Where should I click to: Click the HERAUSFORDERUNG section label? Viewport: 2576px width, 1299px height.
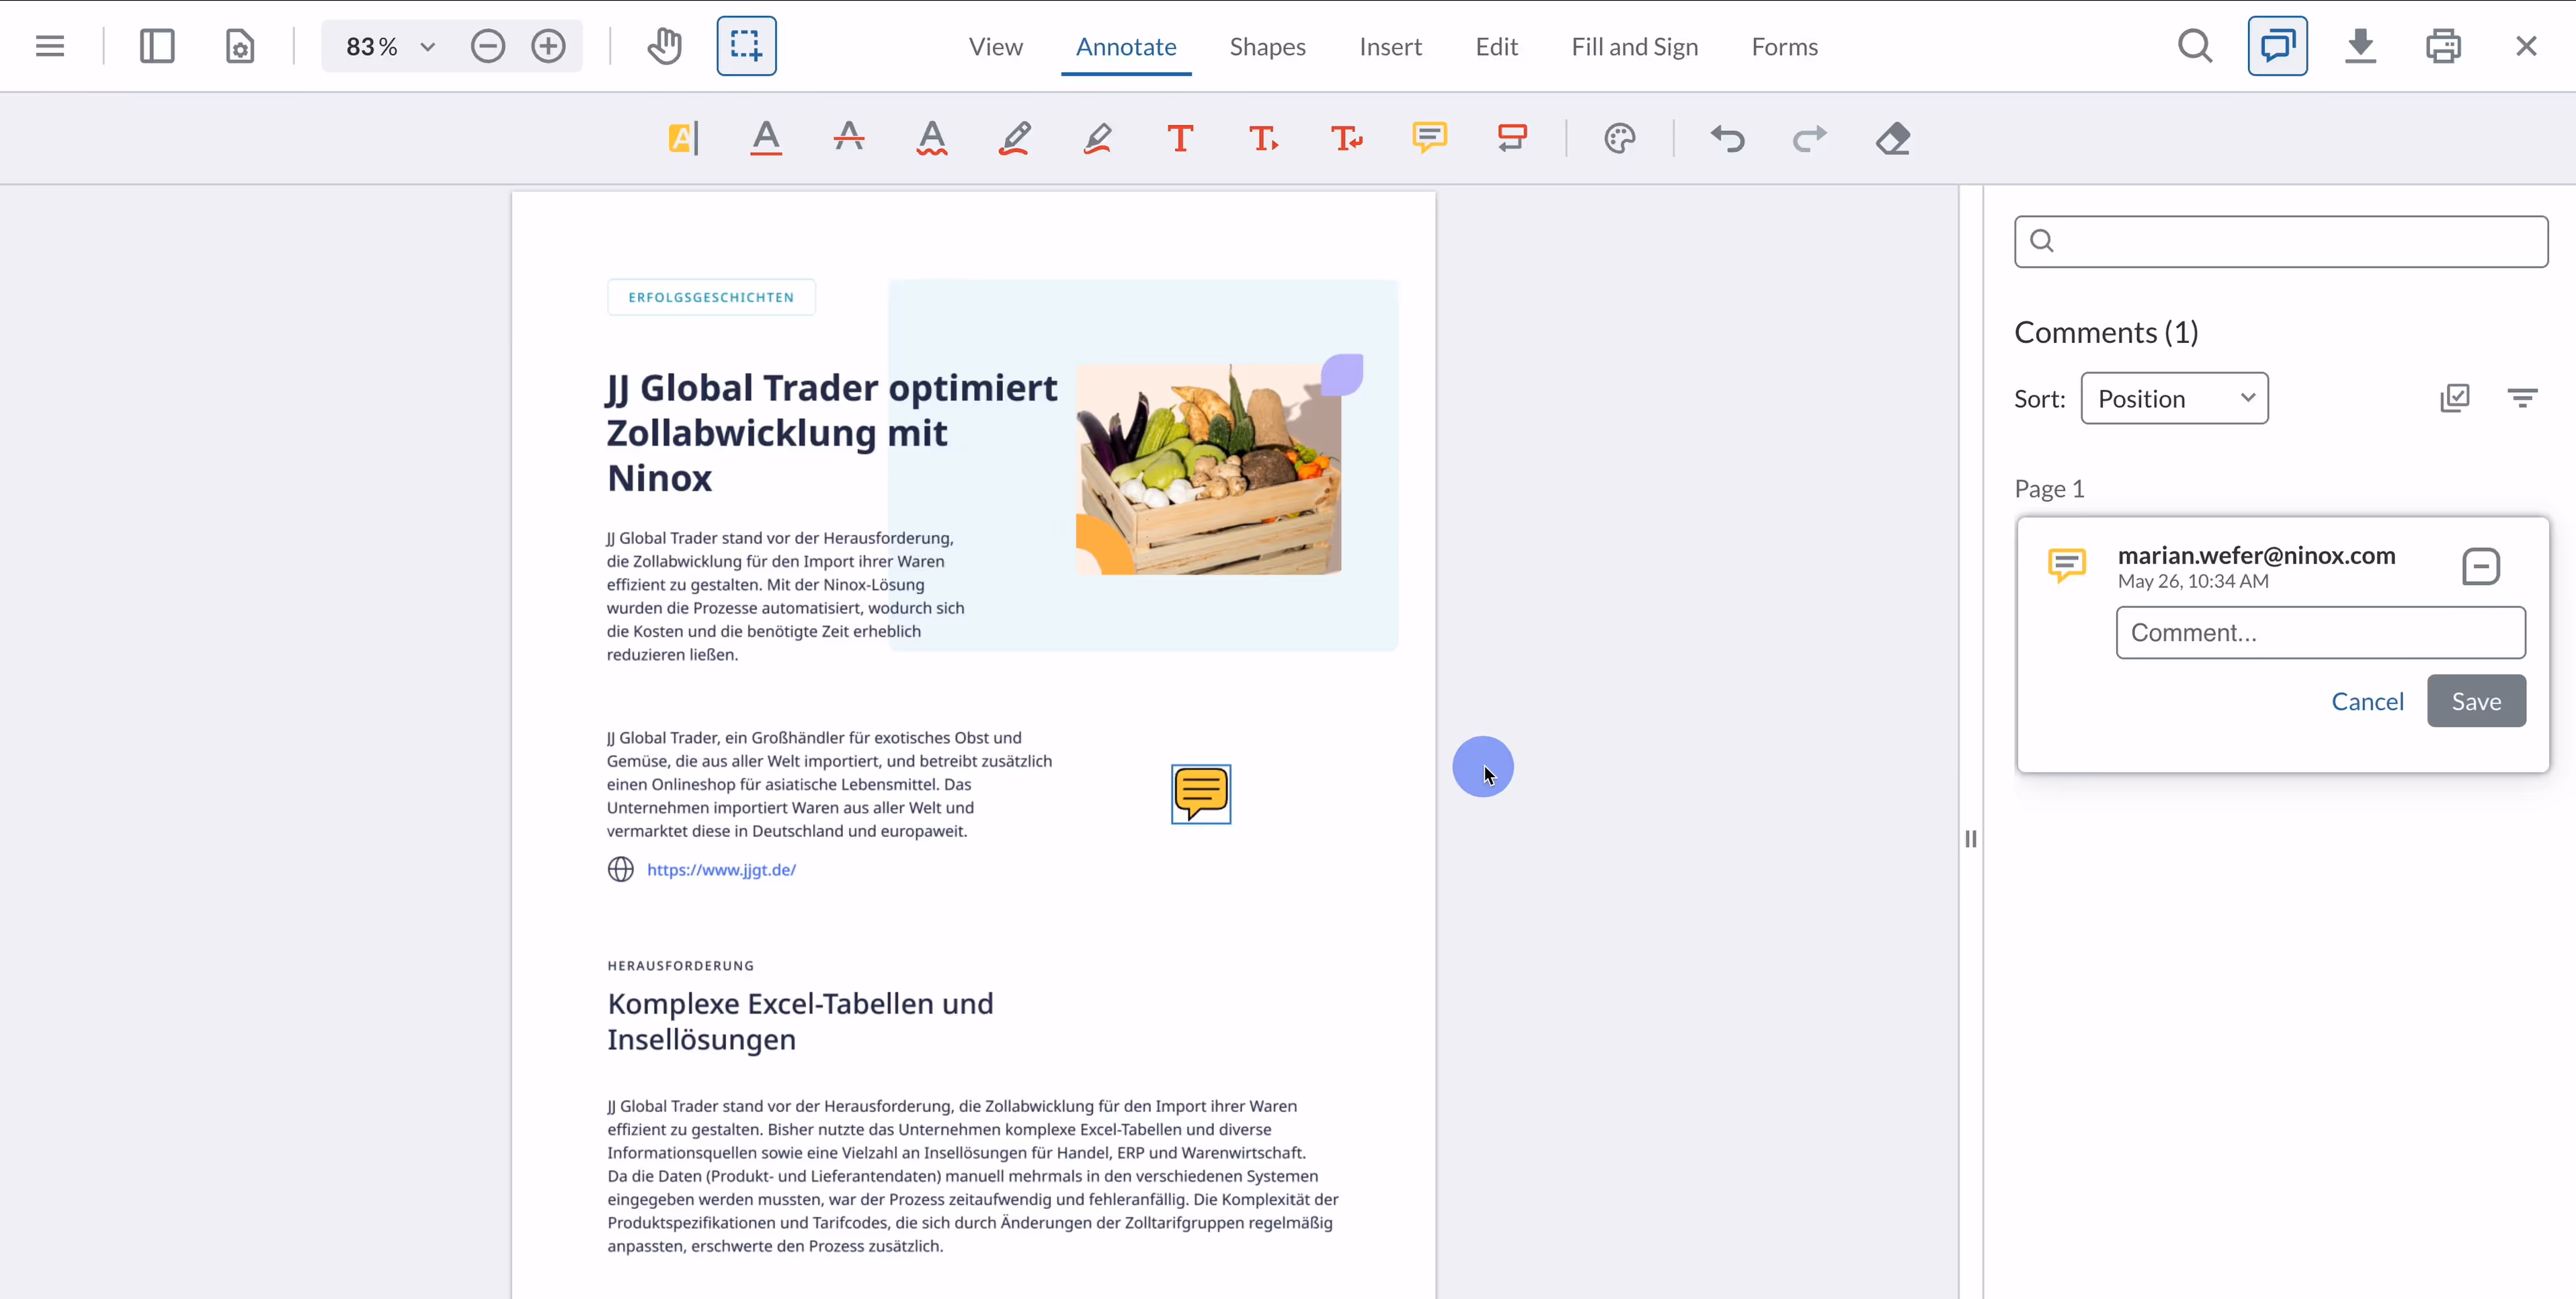[680, 965]
